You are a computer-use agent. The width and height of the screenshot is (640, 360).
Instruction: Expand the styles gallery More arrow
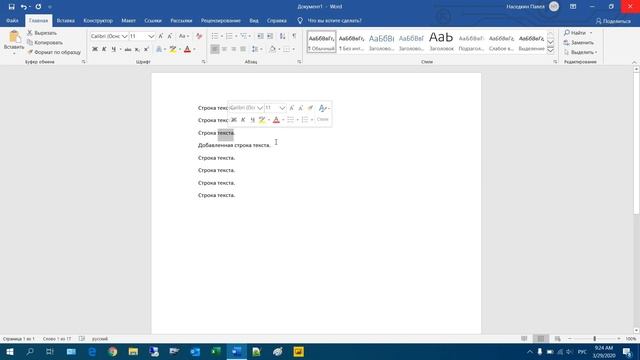point(550,50)
